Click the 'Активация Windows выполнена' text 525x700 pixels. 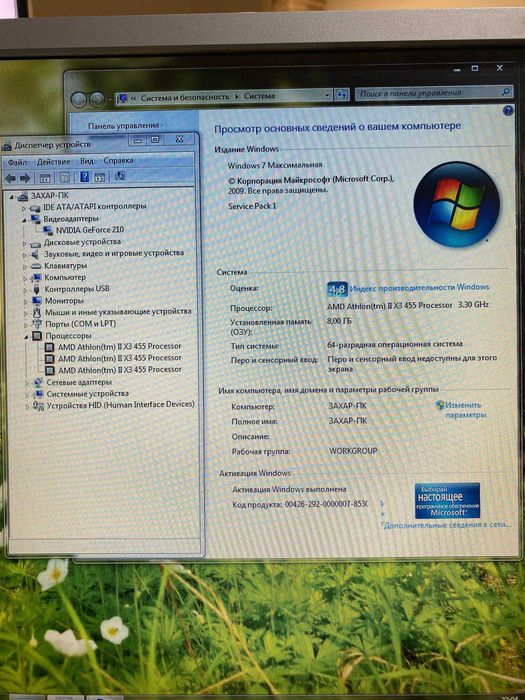(x=289, y=489)
